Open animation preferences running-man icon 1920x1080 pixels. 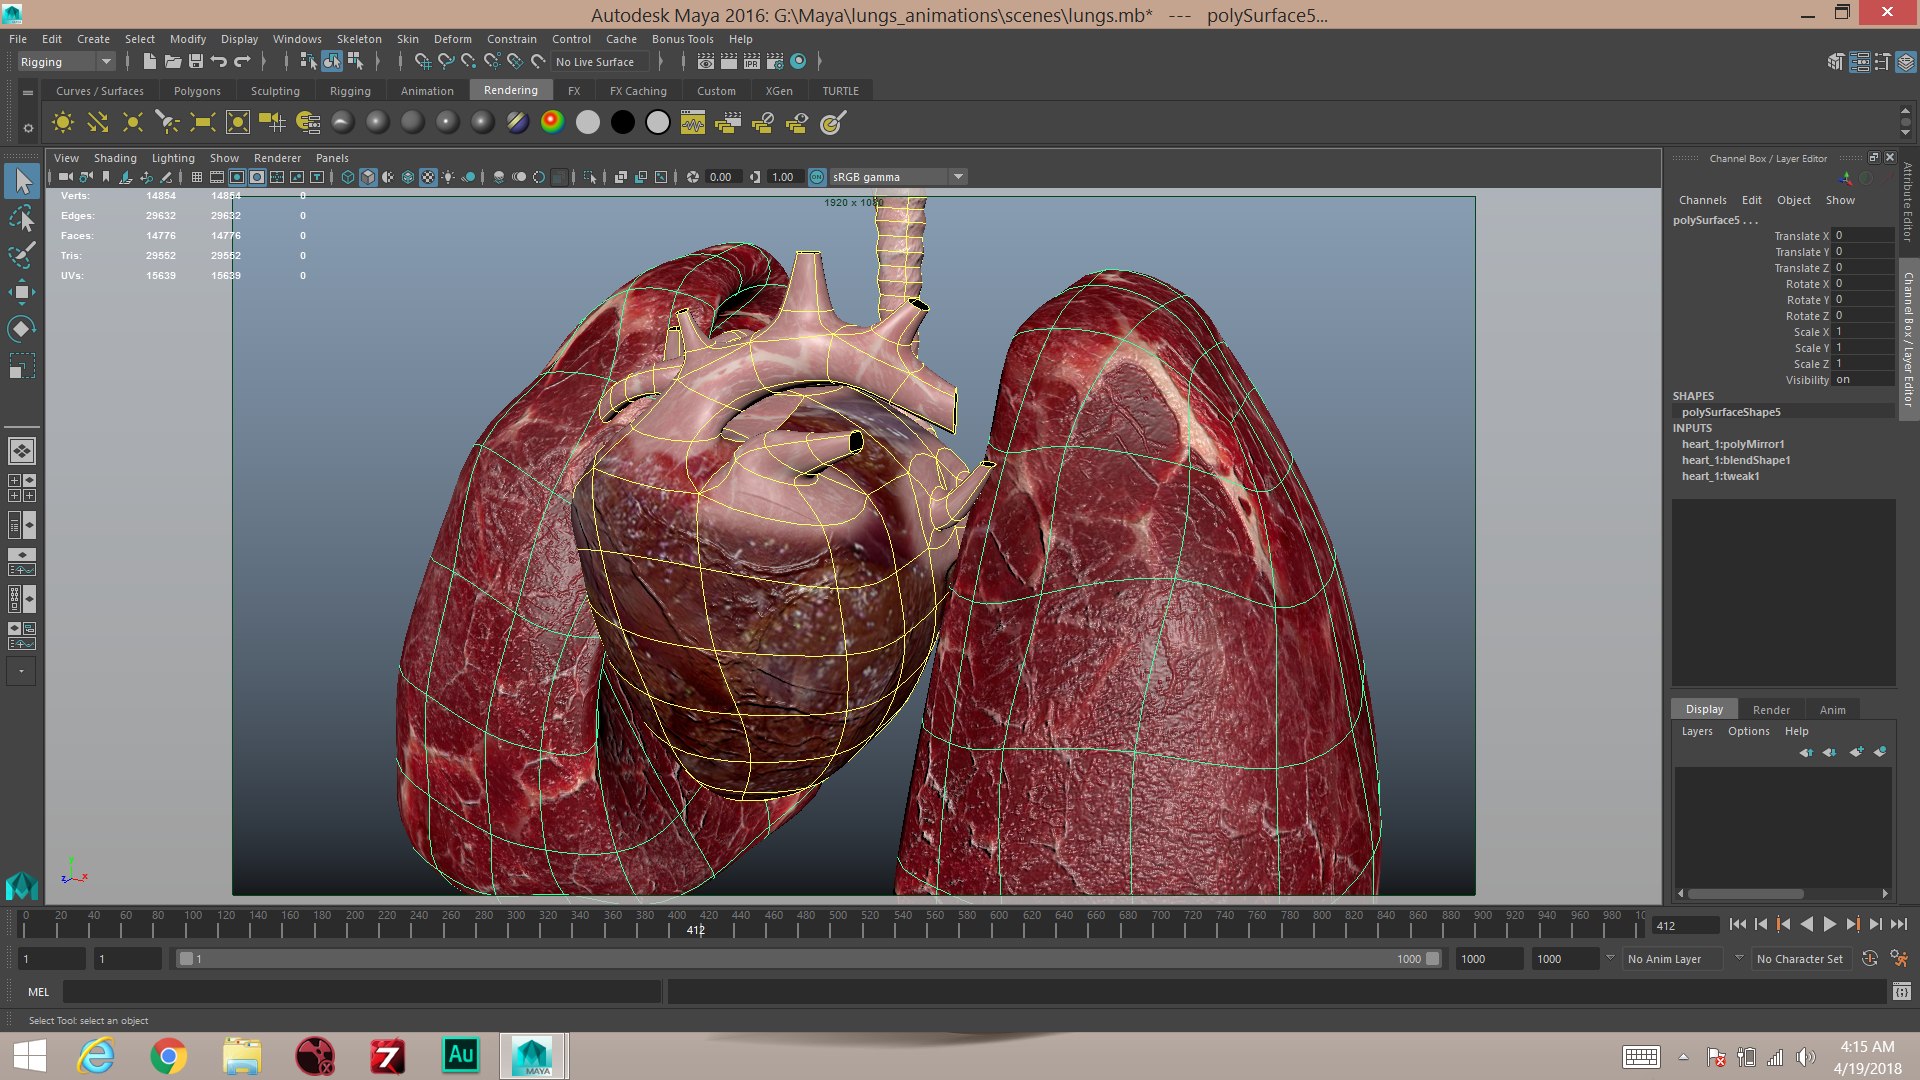(x=1899, y=958)
